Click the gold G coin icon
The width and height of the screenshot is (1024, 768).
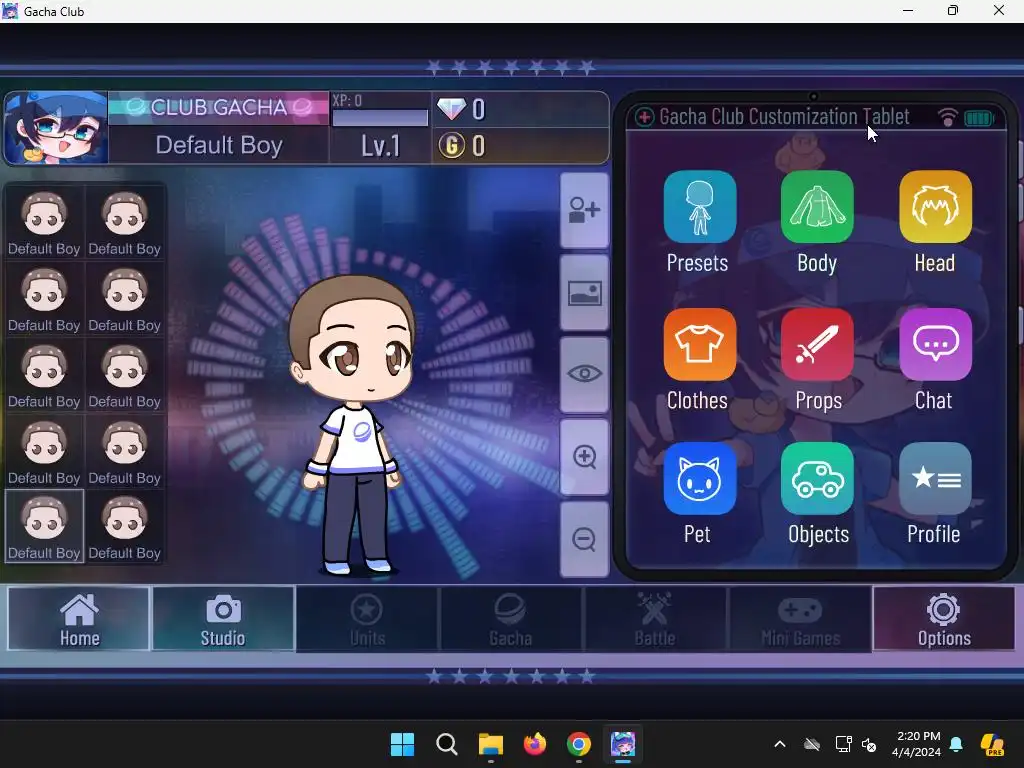click(451, 146)
